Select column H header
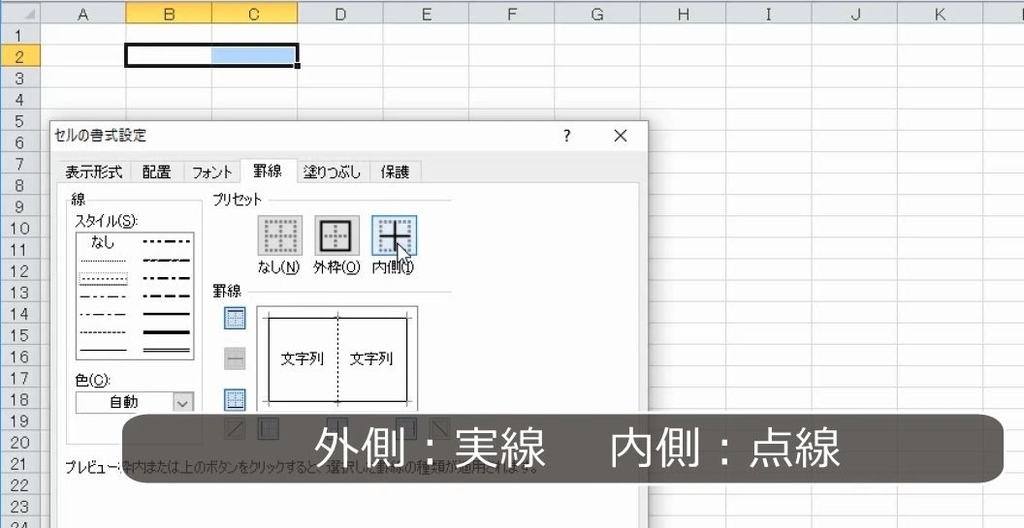 point(683,14)
